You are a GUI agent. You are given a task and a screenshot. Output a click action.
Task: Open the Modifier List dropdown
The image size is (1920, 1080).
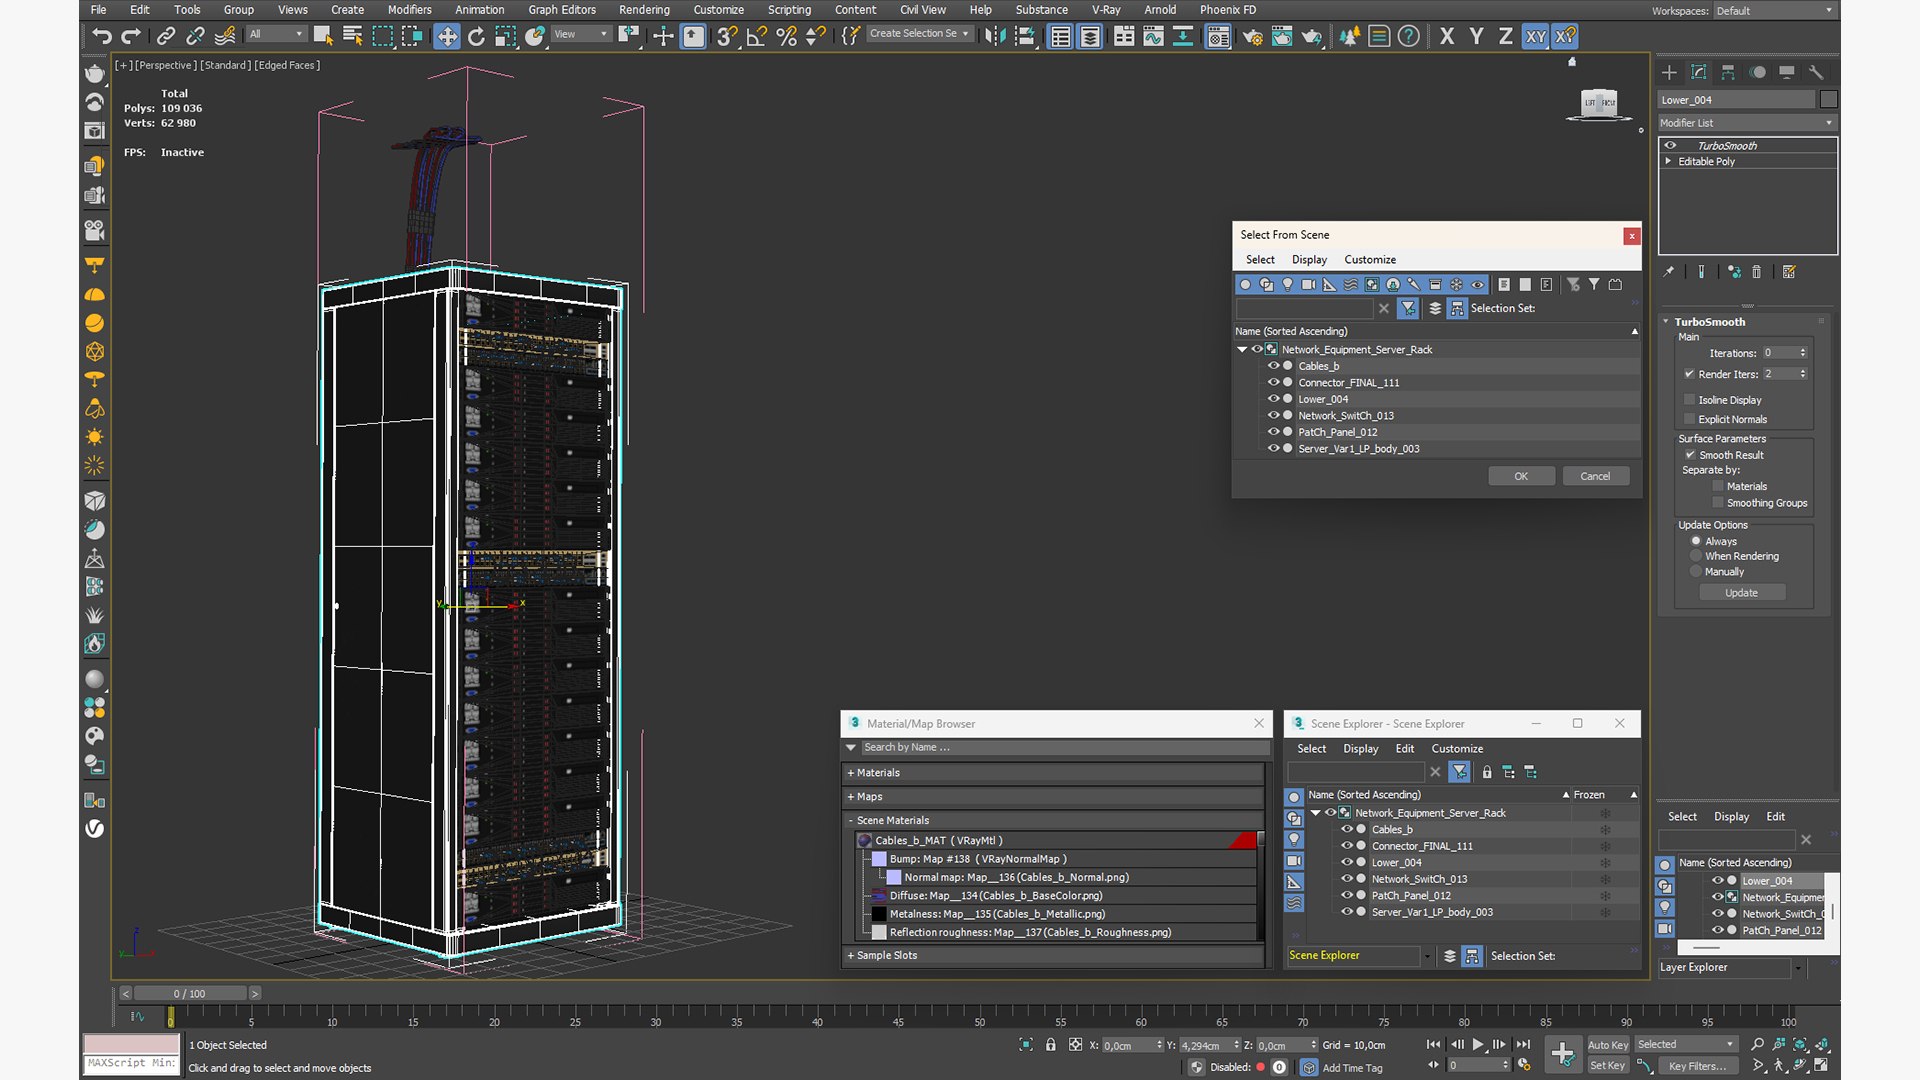coord(1747,123)
